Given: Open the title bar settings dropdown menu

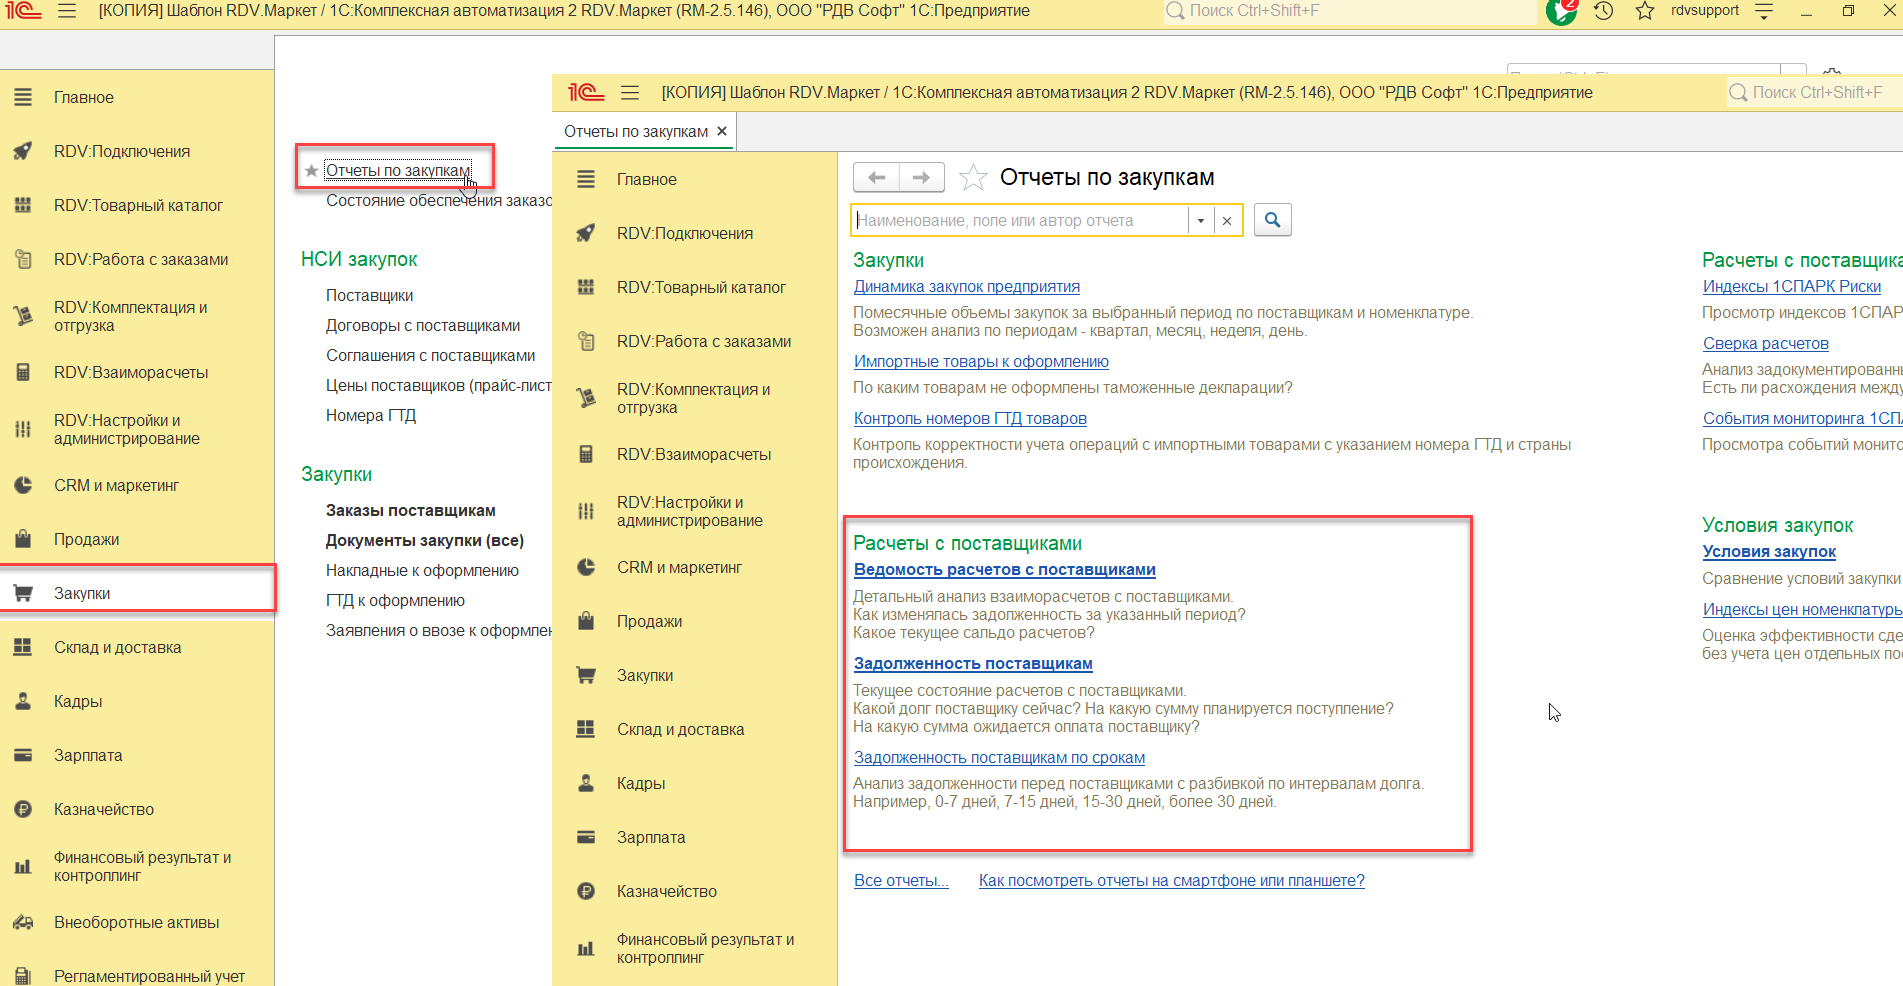Looking at the screenshot, I should (1764, 11).
